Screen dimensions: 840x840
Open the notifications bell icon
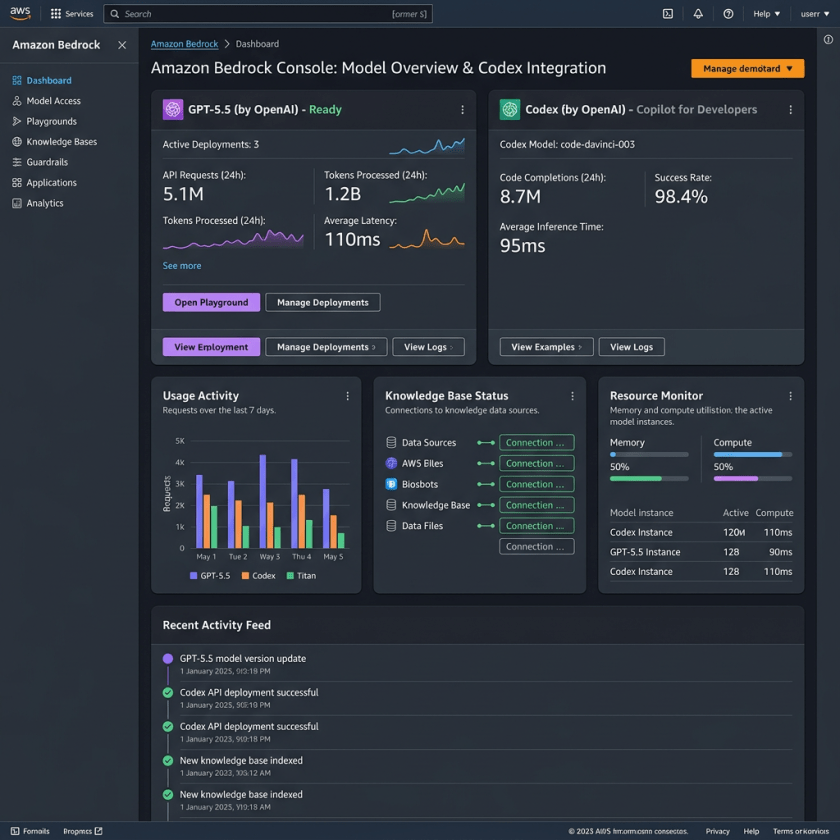pyautogui.click(x=698, y=14)
